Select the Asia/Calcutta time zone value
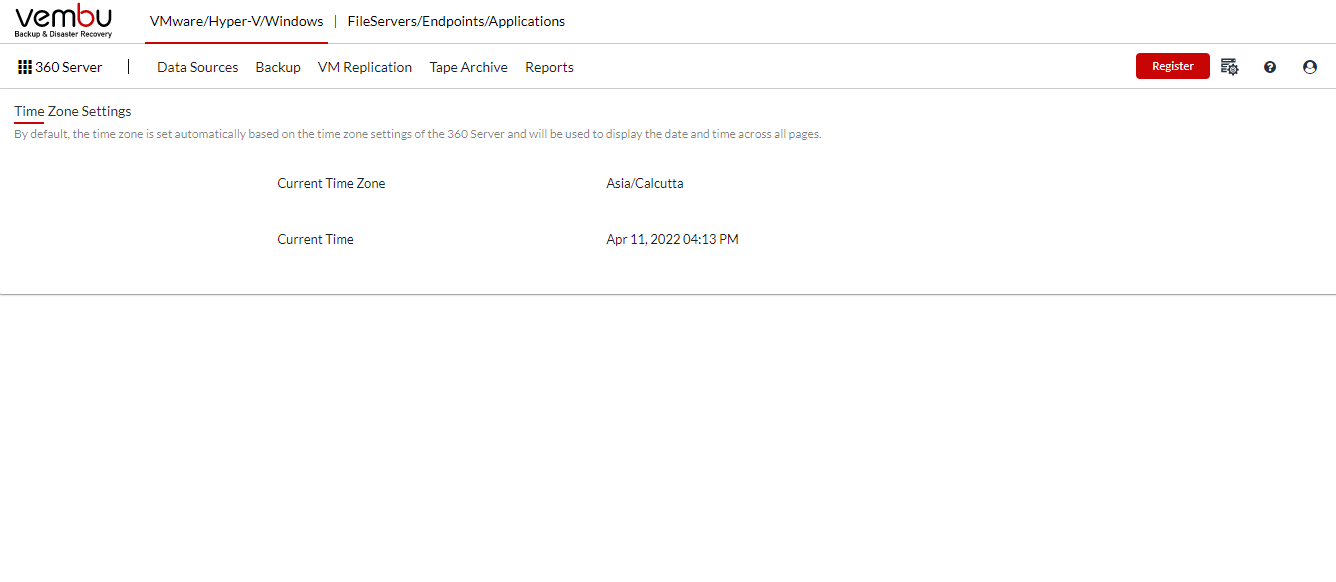This screenshot has width=1336, height=582. coord(645,183)
